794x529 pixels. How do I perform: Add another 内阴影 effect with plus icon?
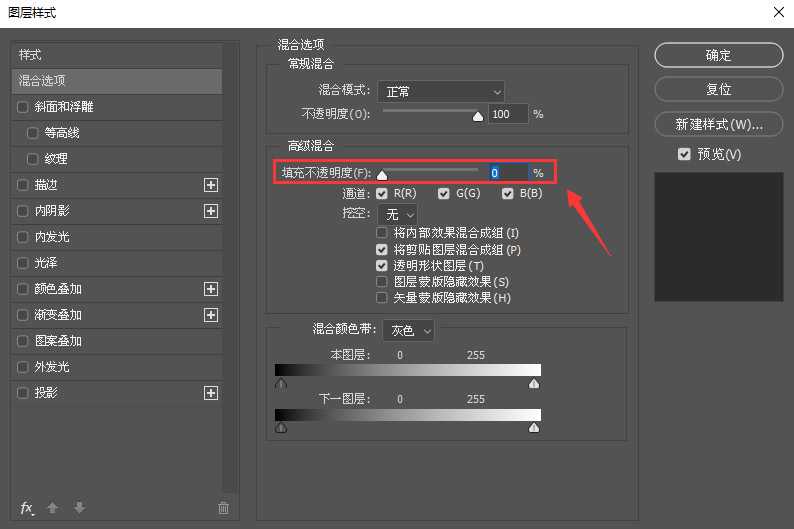click(211, 211)
